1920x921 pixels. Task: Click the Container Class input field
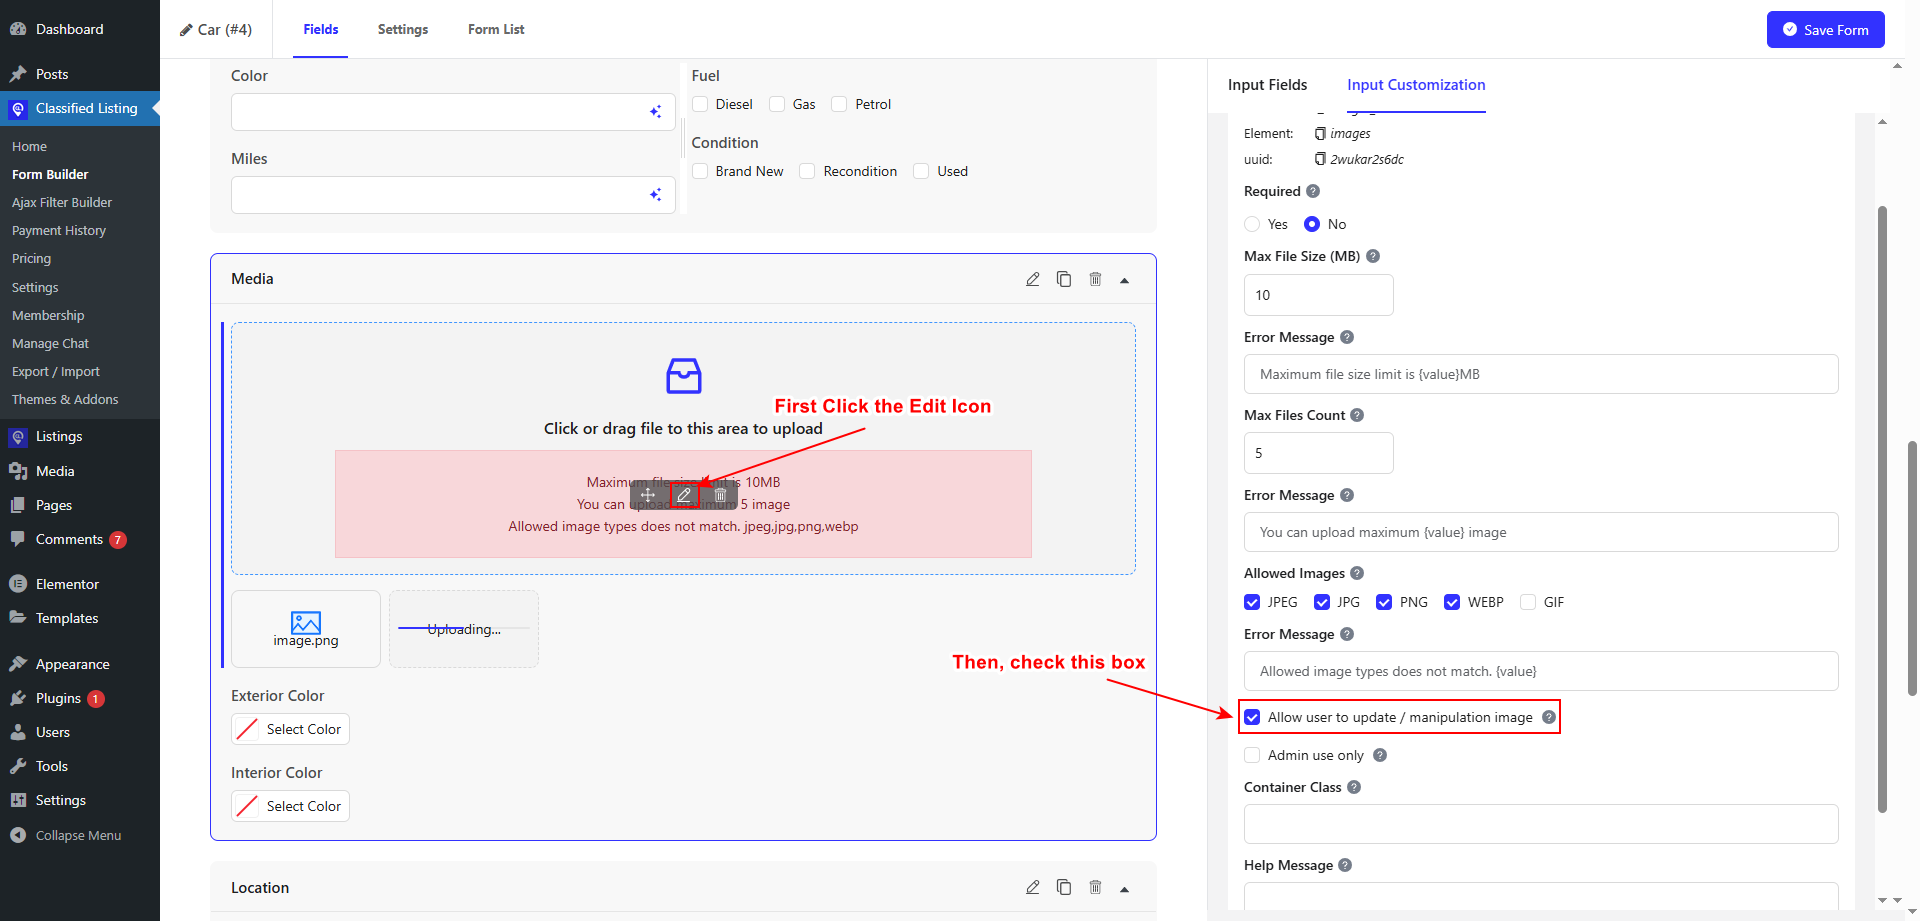1541,824
